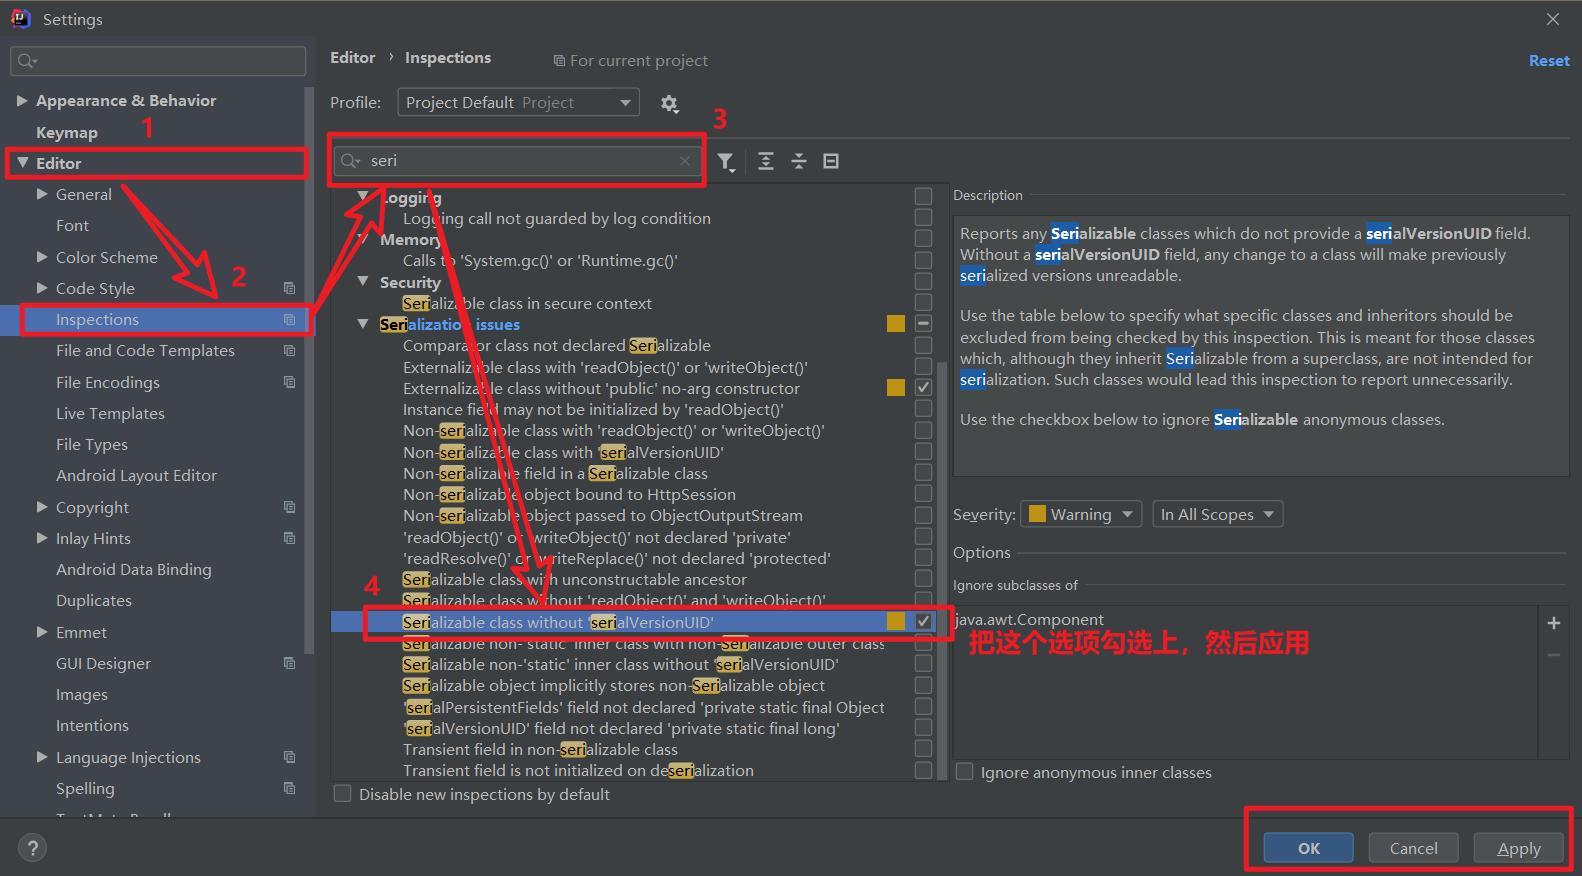The width and height of the screenshot is (1582, 876).
Task: Click the Apply button
Action: (x=1519, y=848)
